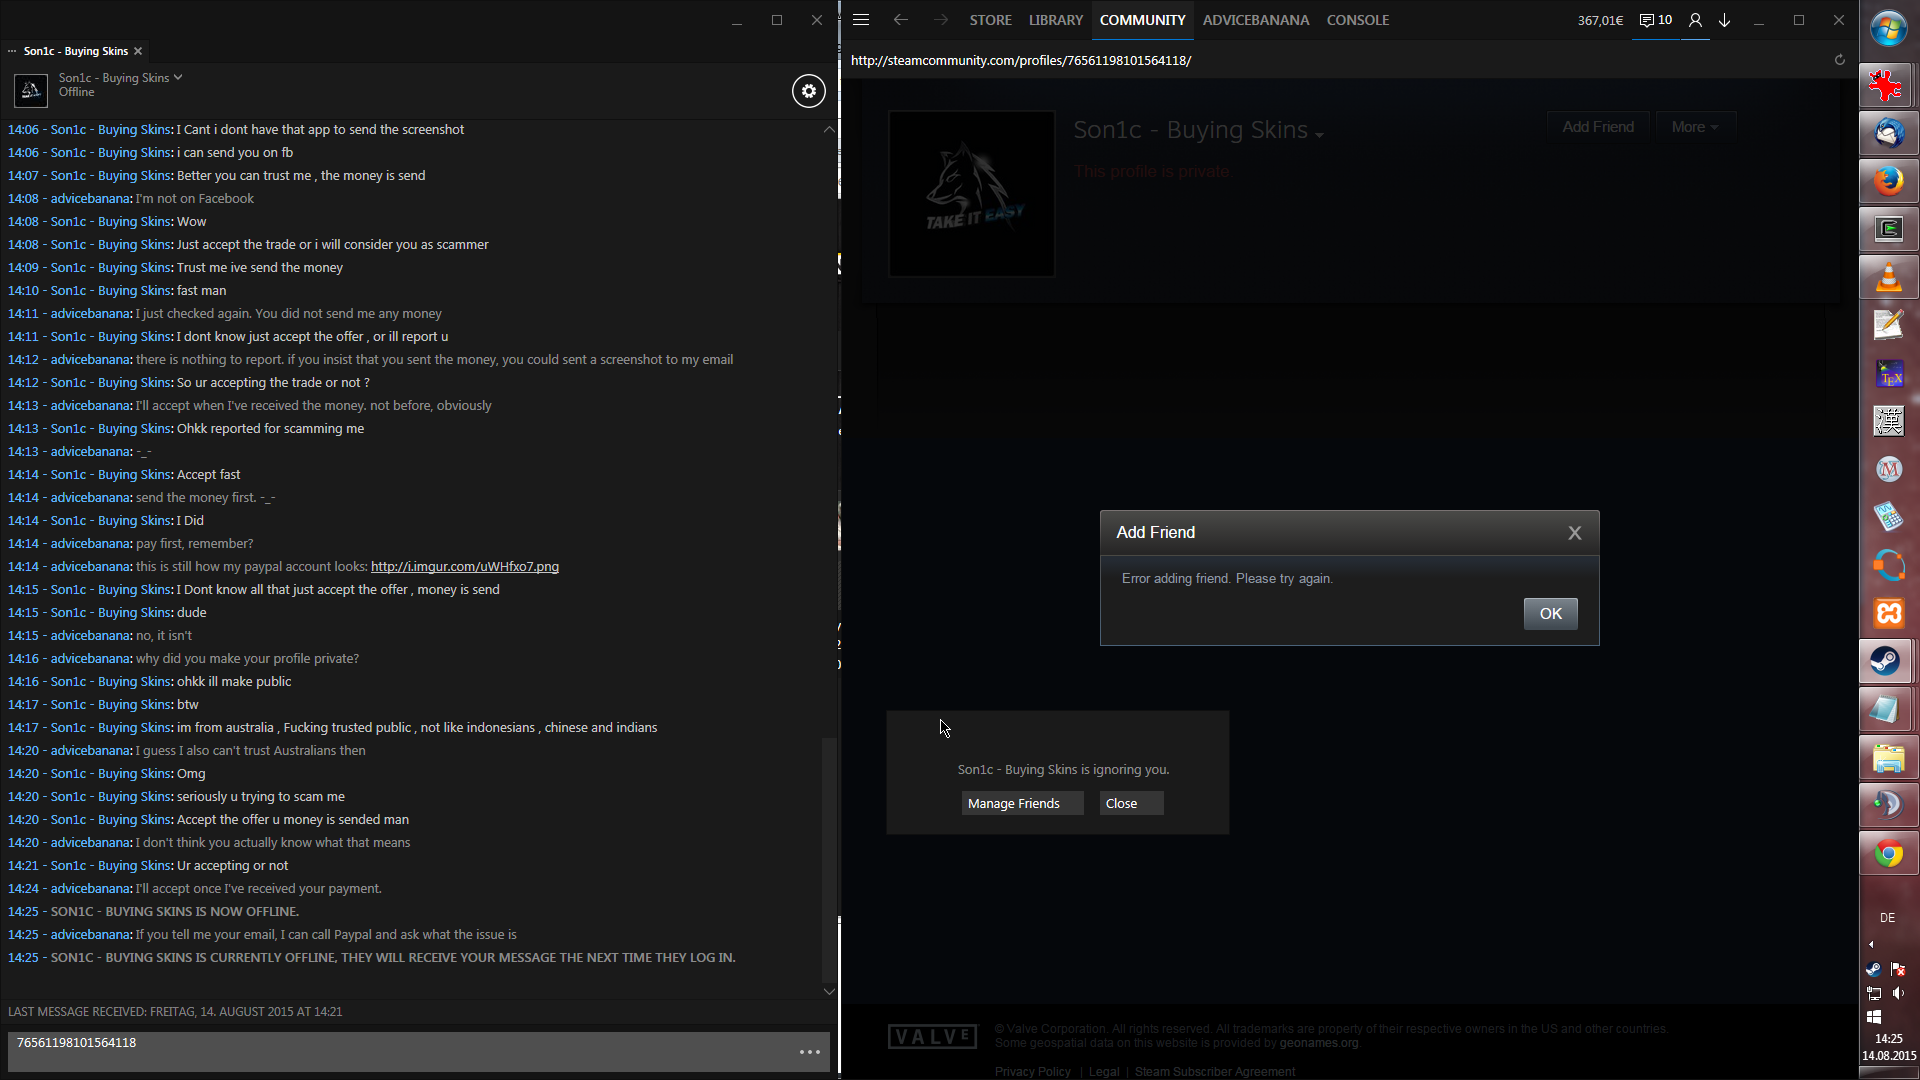Open the friends icon in header
The height and width of the screenshot is (1080, 1920).
pos(1695,20)
